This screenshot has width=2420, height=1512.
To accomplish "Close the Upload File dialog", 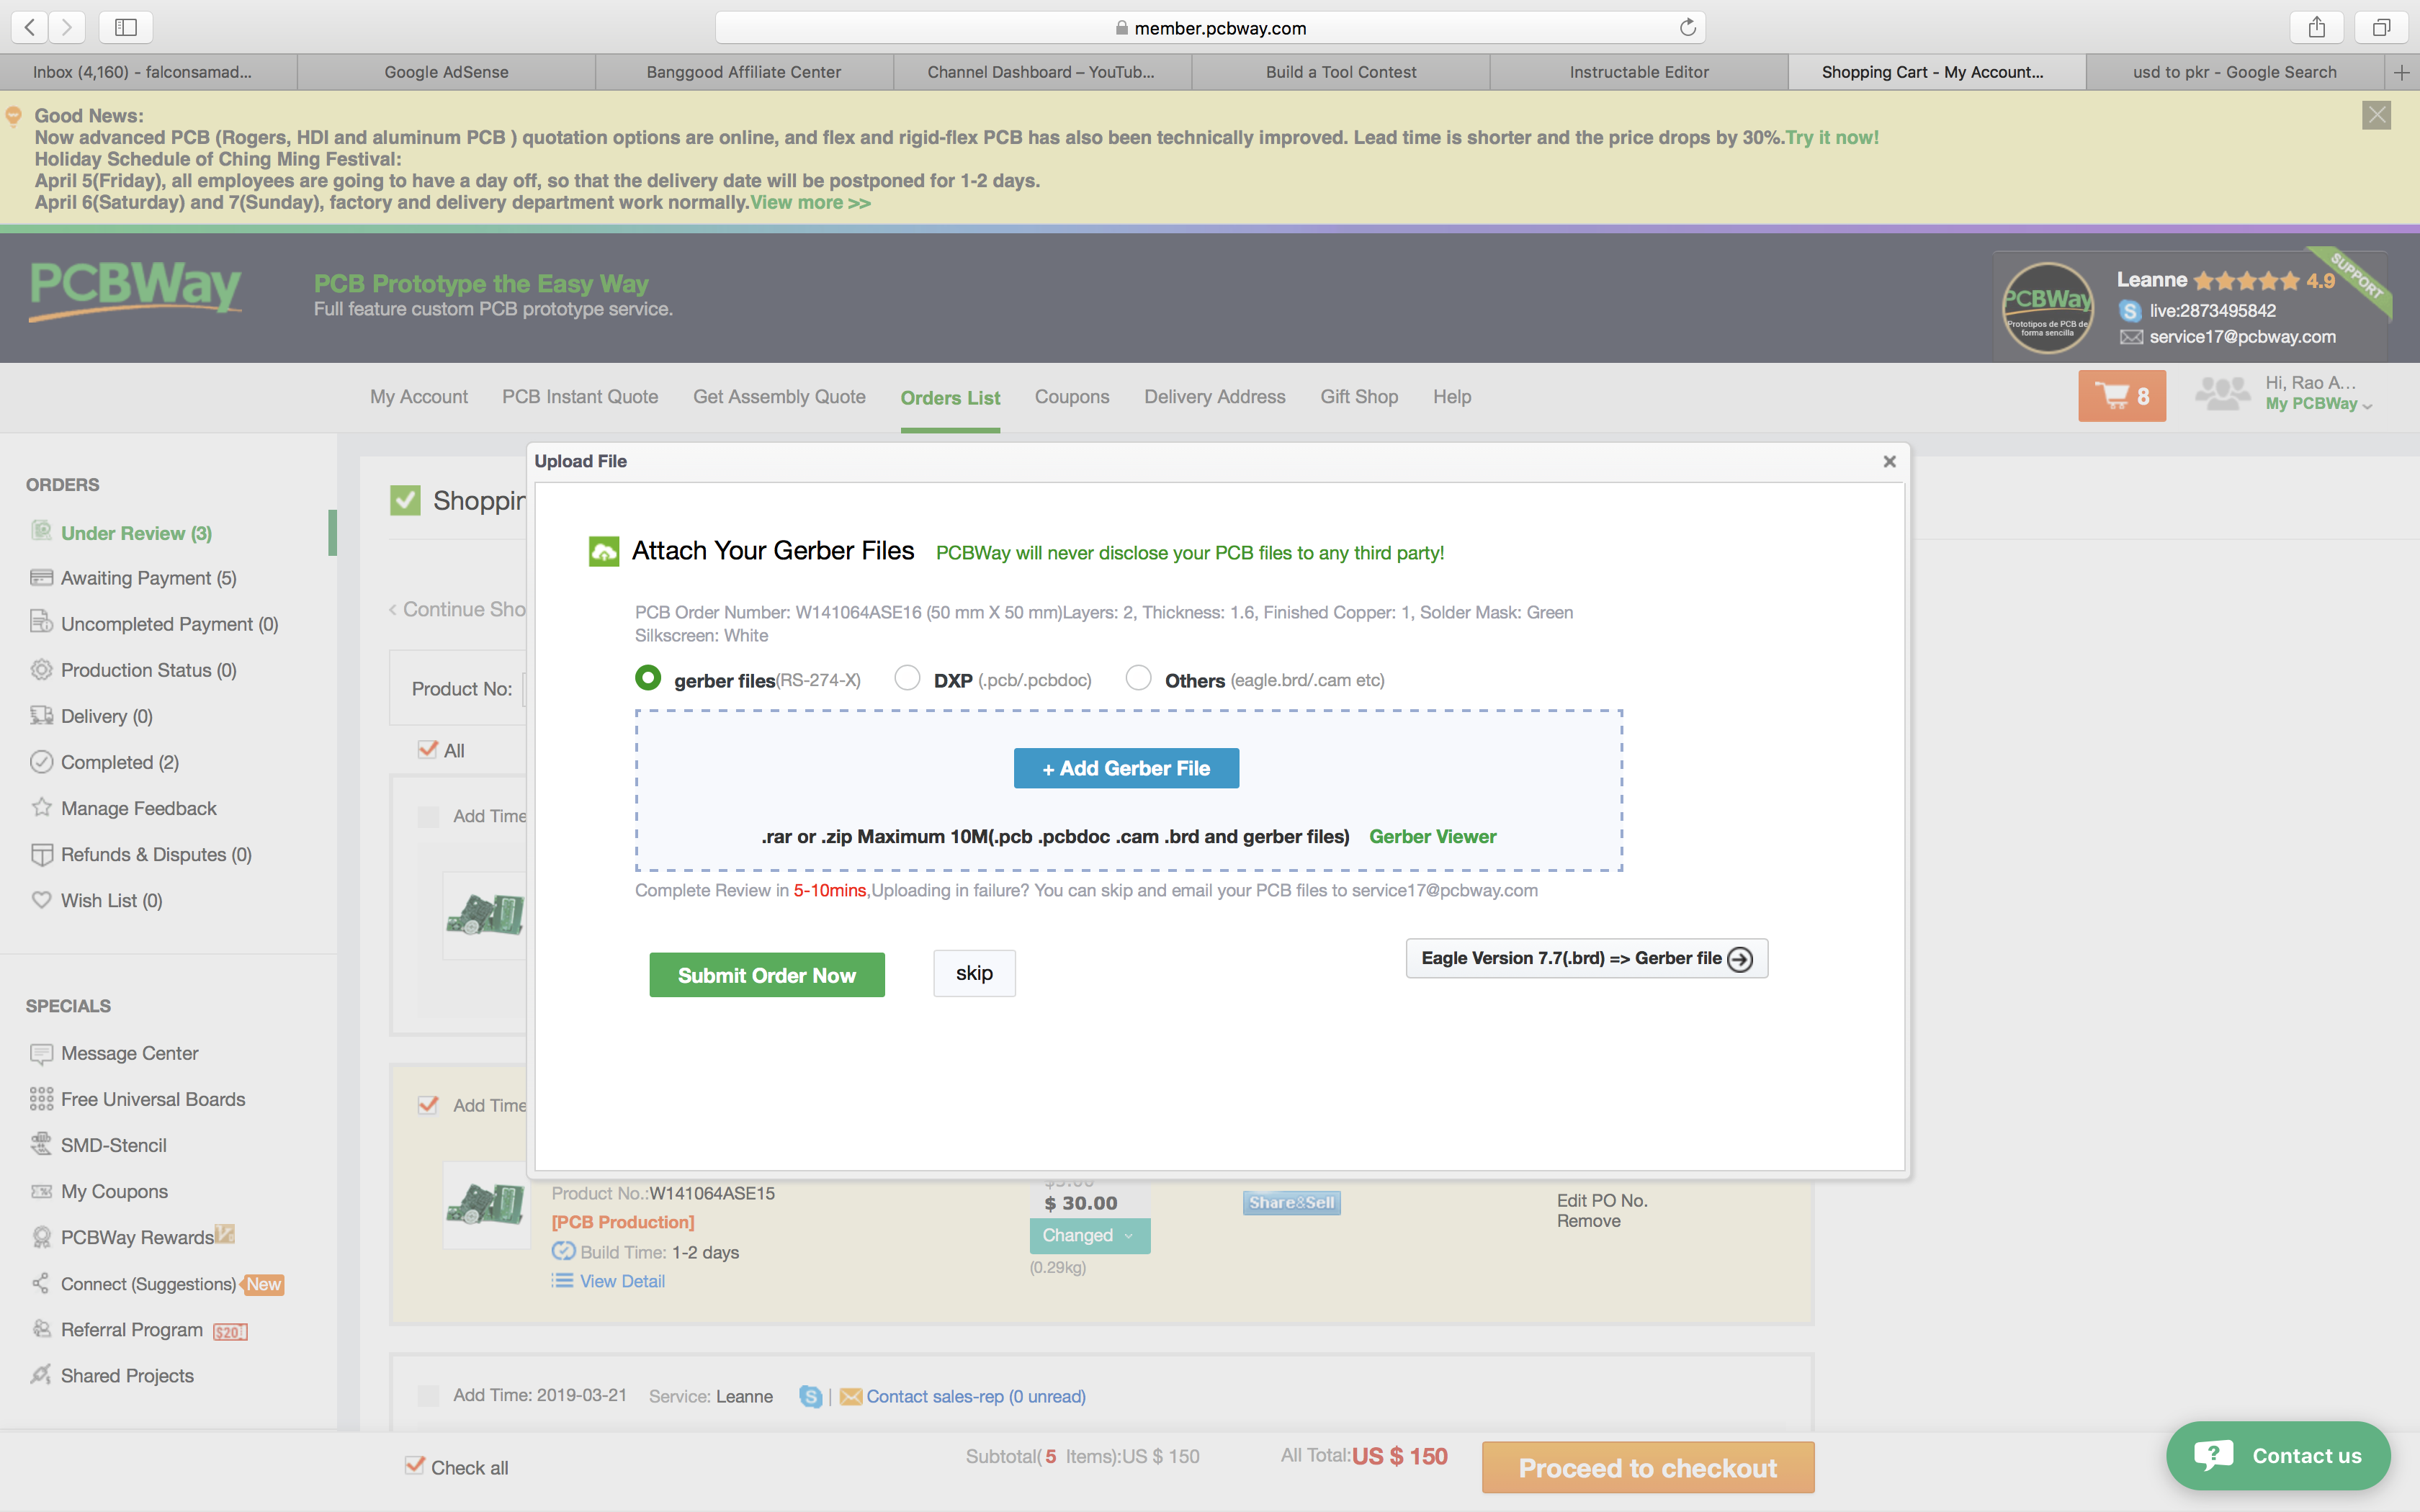I will click(x=1889, y=461).
